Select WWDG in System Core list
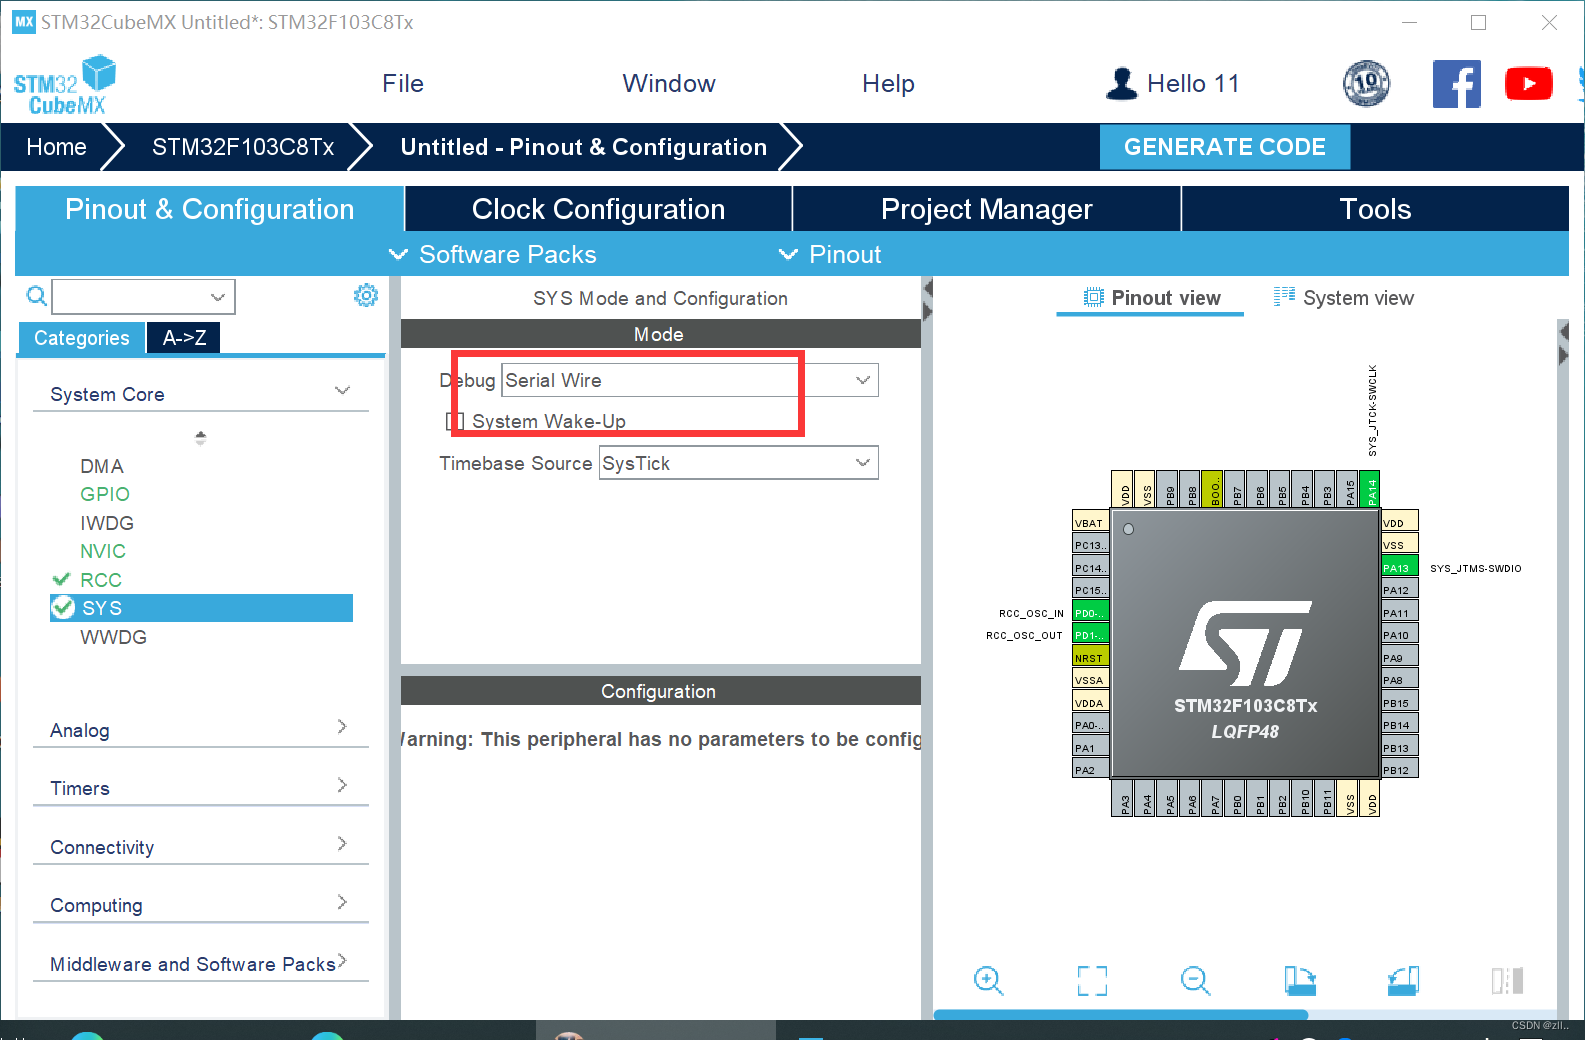 113,637
